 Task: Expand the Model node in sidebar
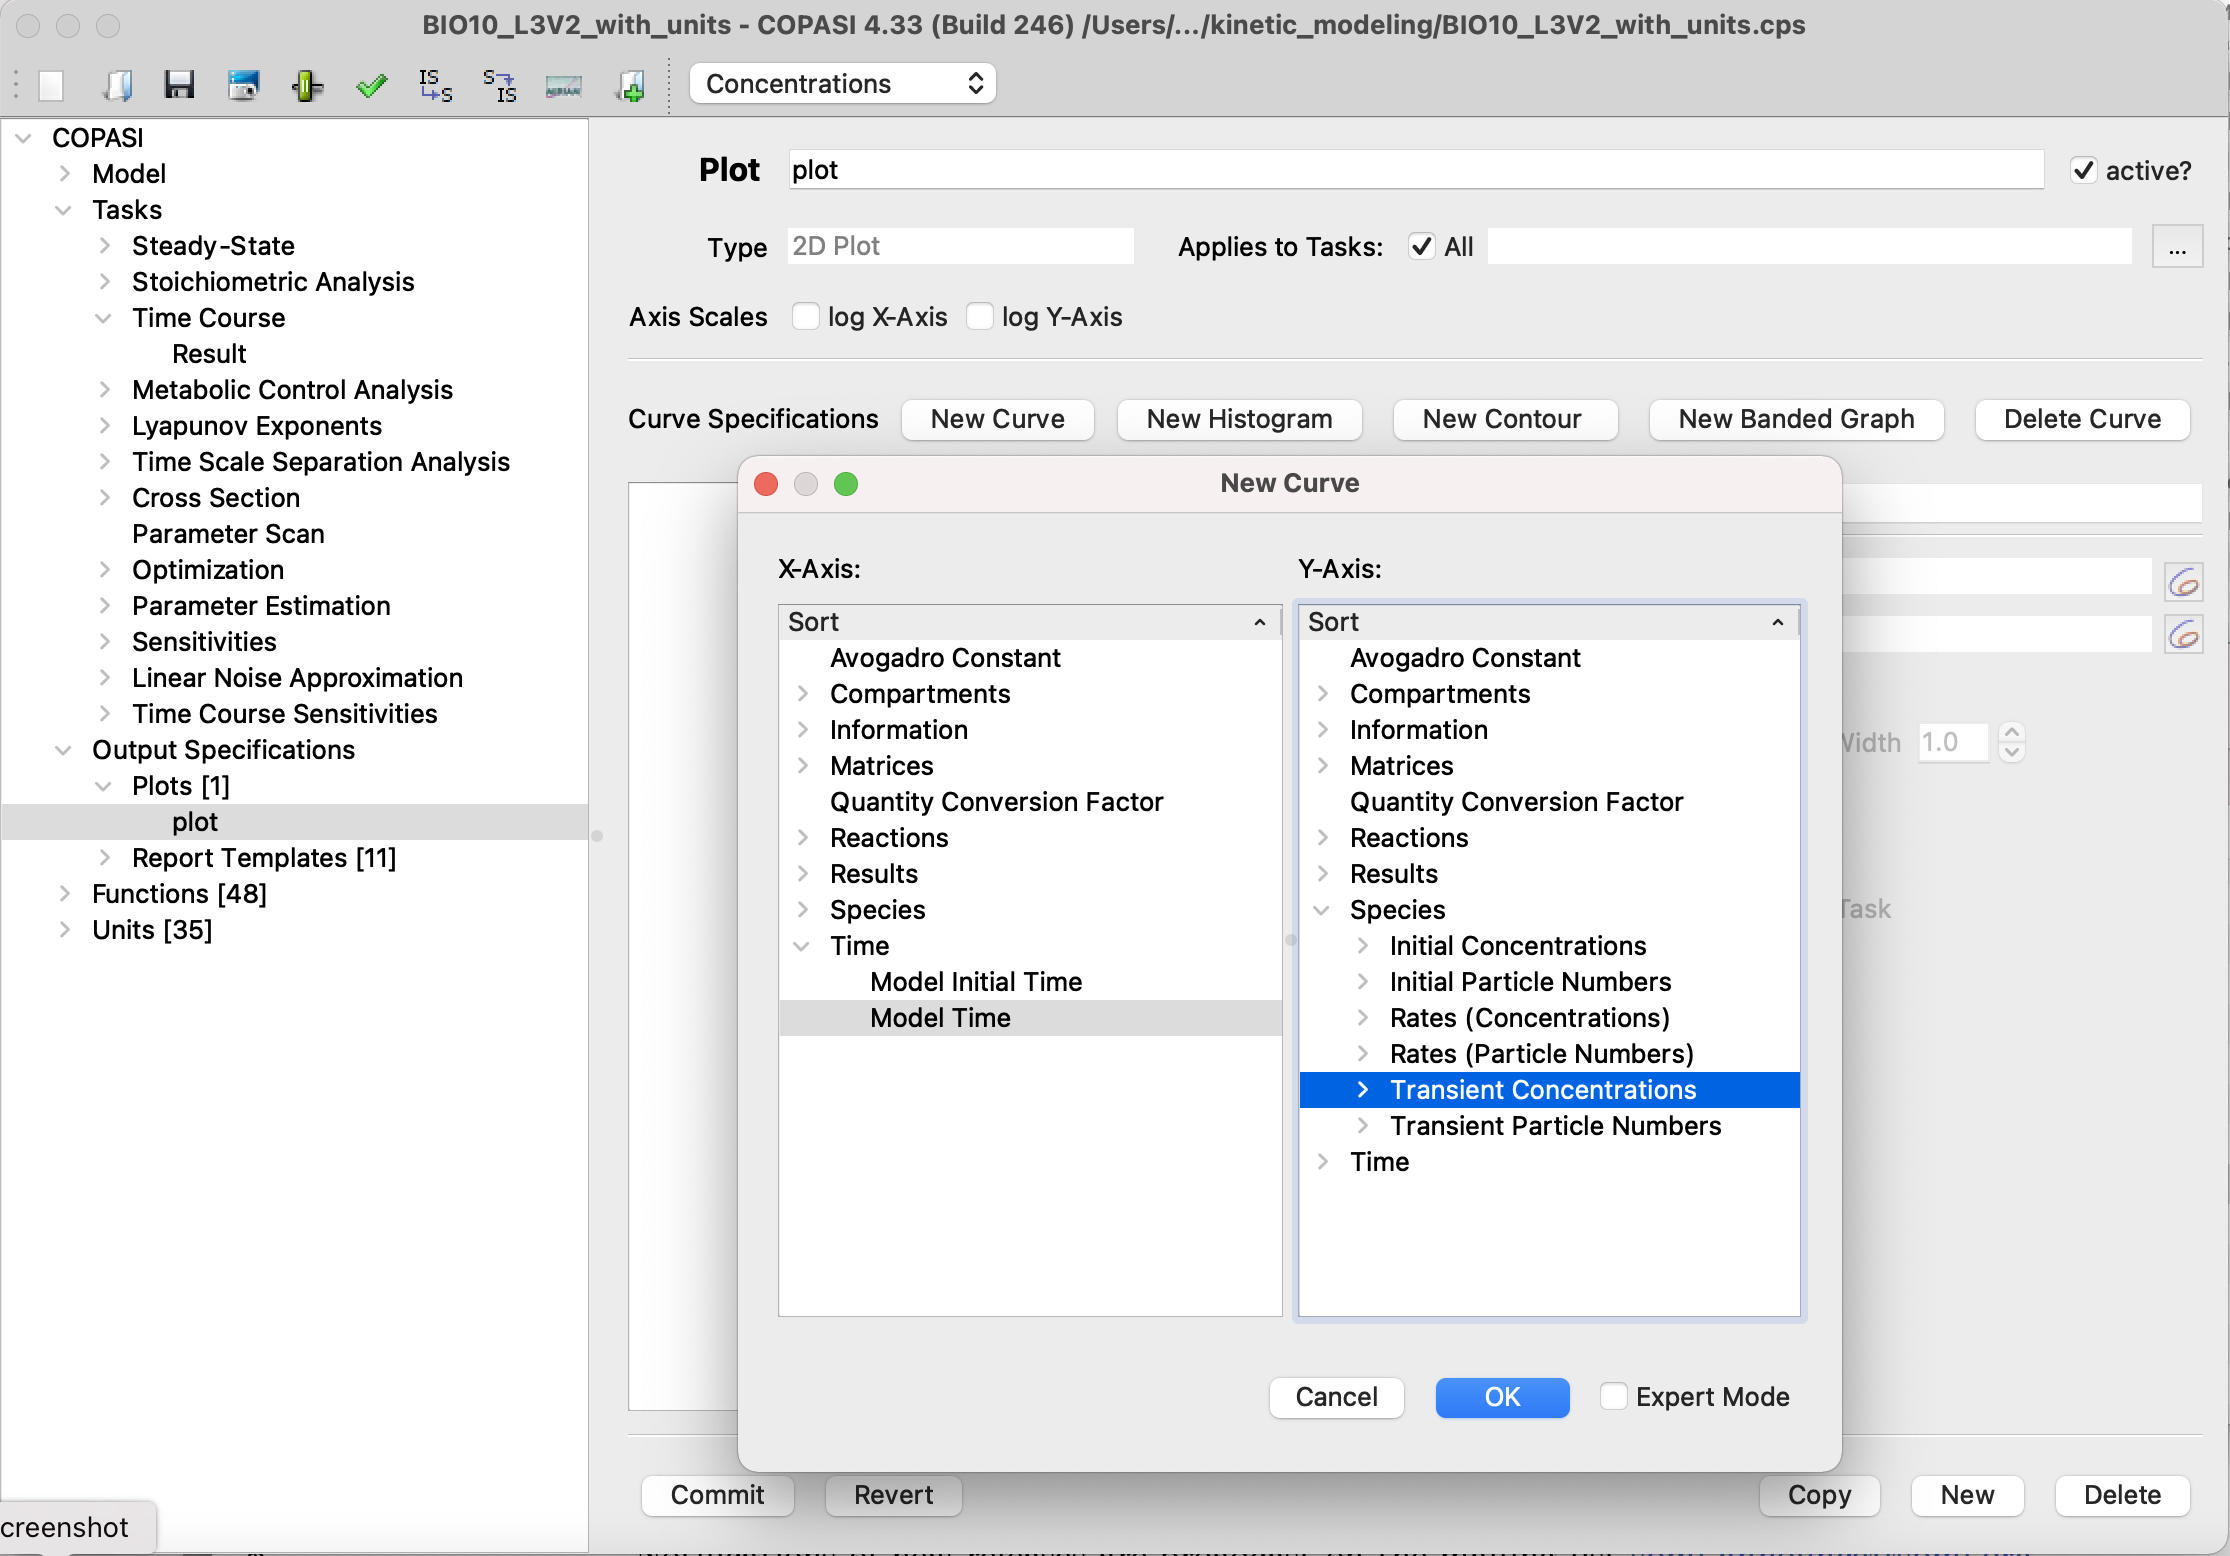pos(64,174)
